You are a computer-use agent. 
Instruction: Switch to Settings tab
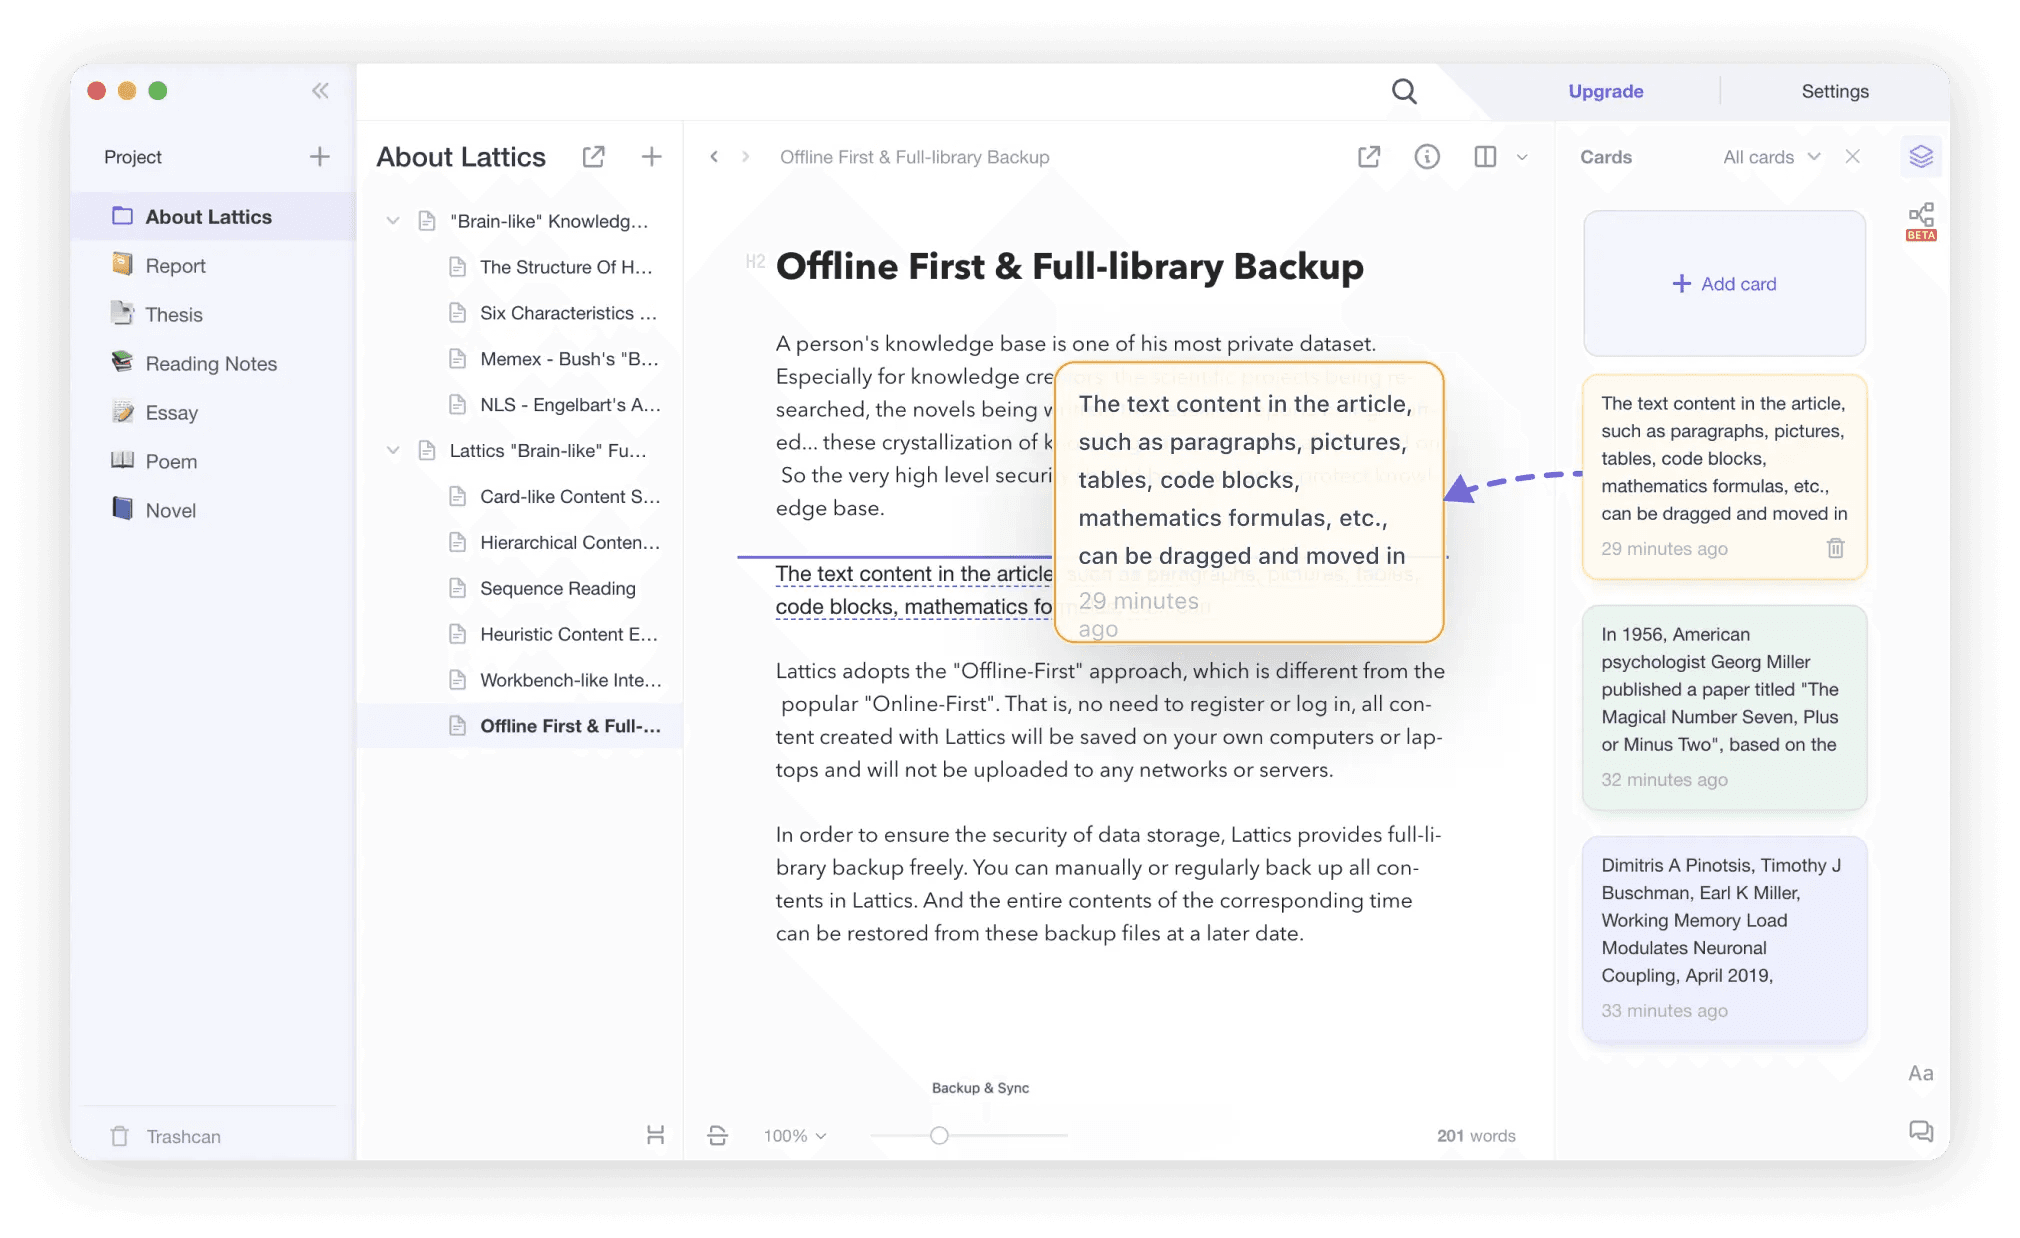pyautogui.click(x=1835, y=91)
